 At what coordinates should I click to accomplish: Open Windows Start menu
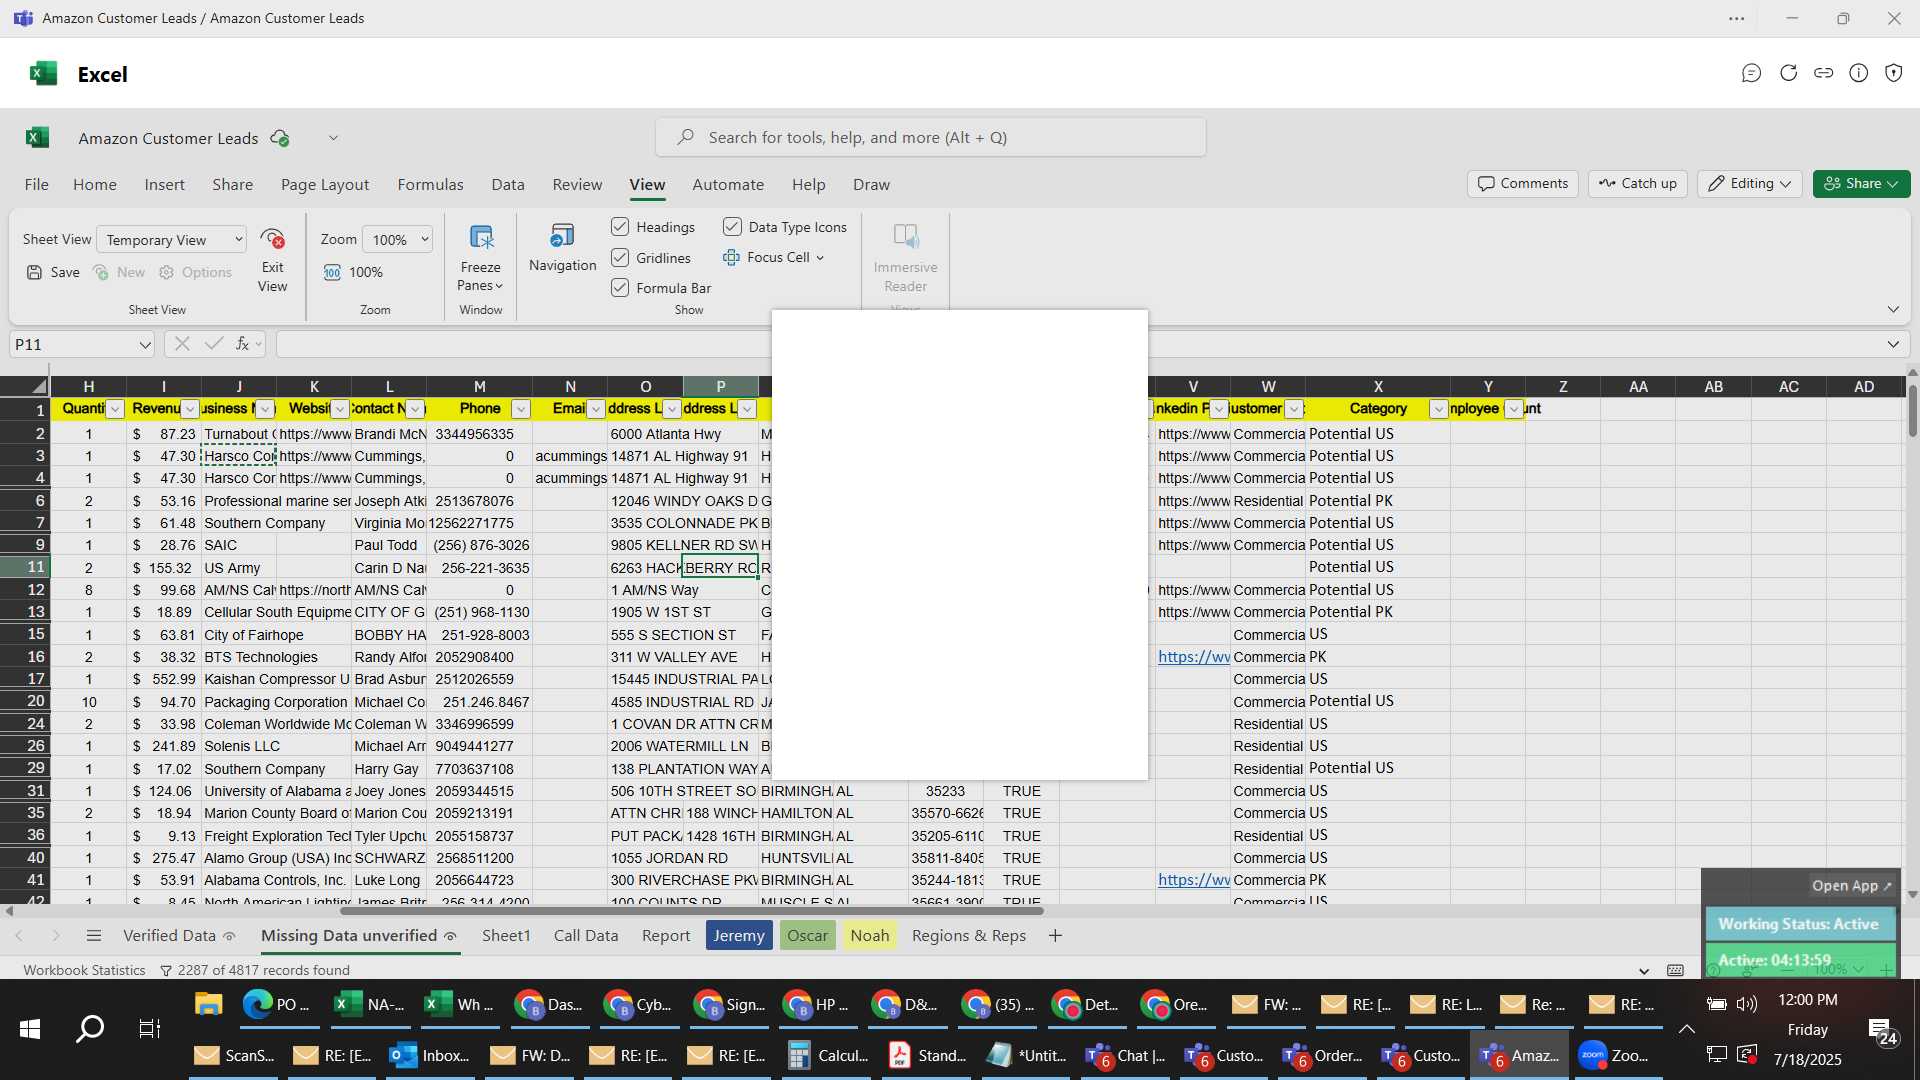tap(30, 1028)
